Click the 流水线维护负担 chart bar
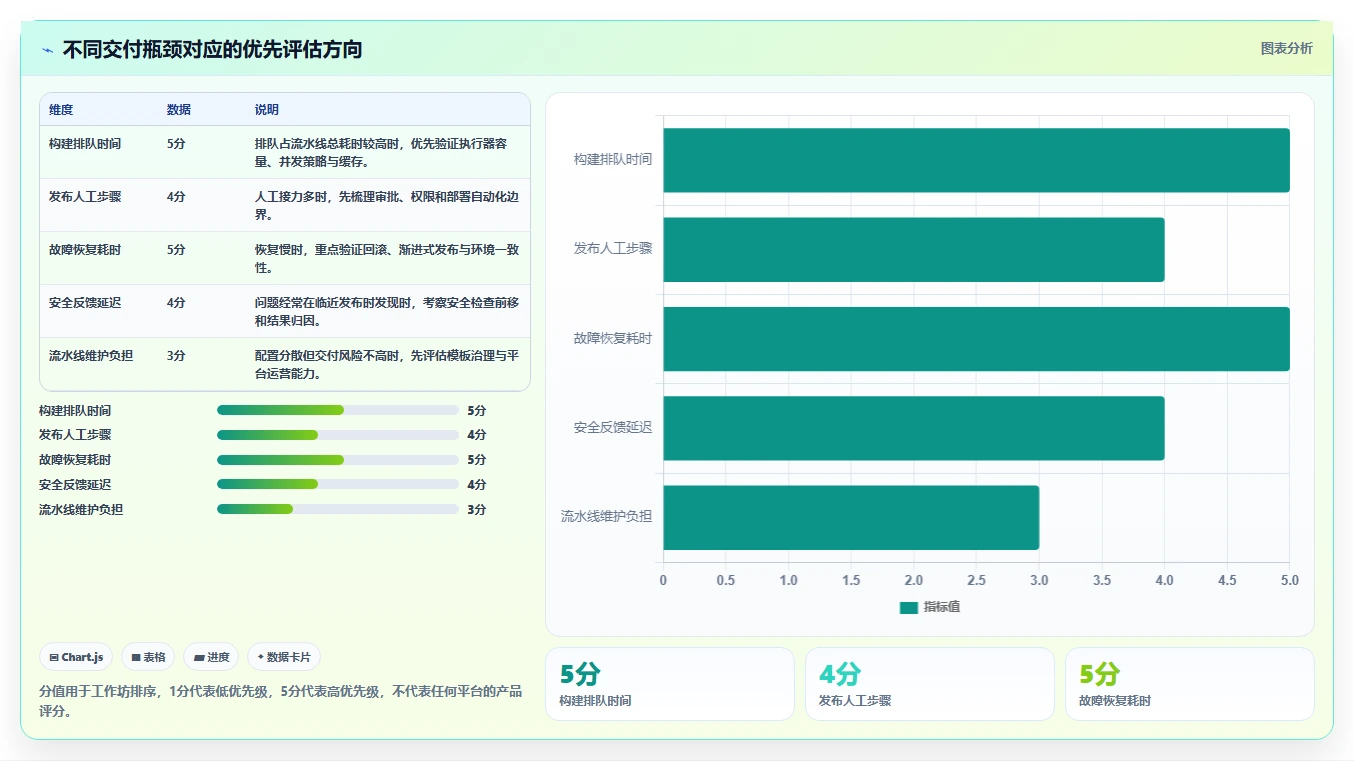Viewport: 1354px width, 761px height. click(x=851, y=517)
